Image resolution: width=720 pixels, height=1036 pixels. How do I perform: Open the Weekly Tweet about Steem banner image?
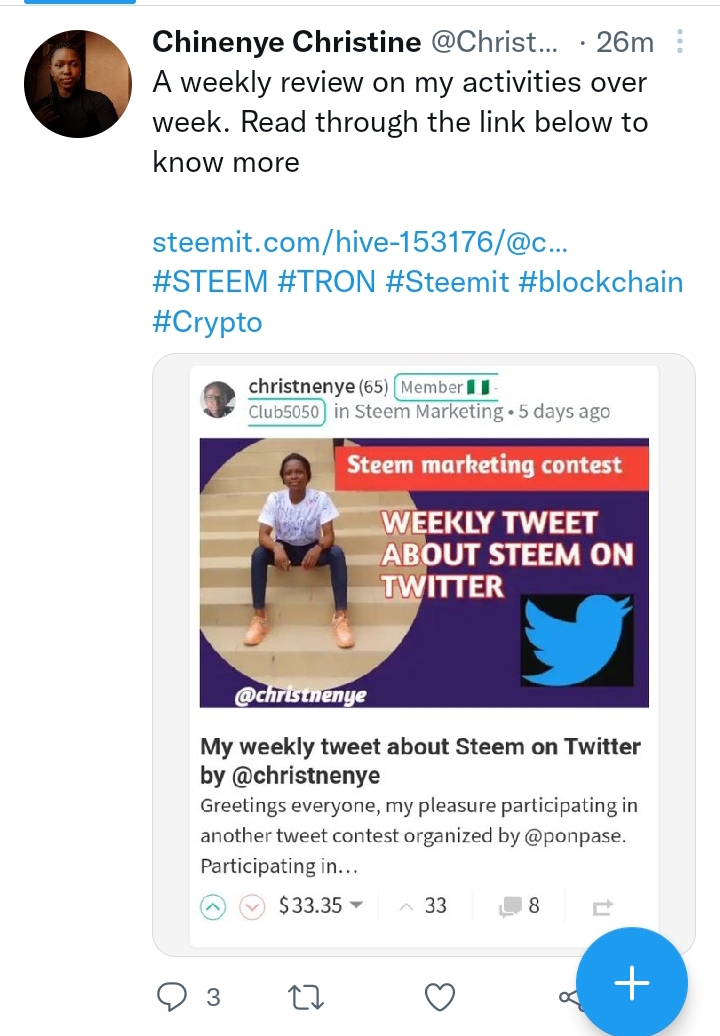(424, 572)
